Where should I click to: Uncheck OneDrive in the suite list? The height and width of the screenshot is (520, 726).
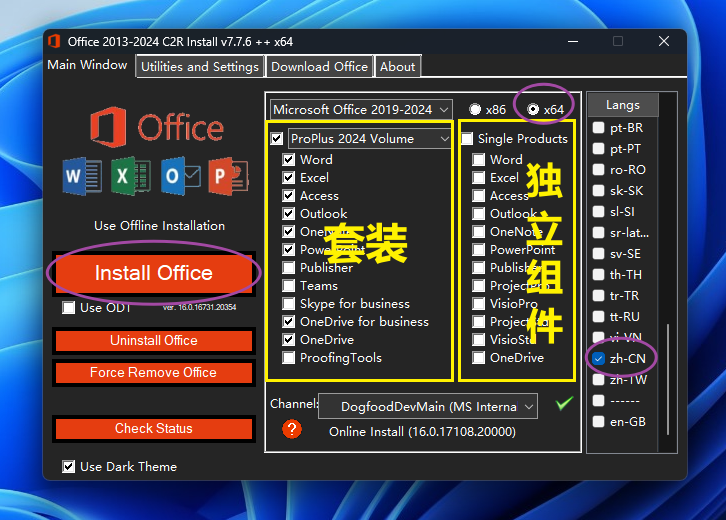point(288,340)
